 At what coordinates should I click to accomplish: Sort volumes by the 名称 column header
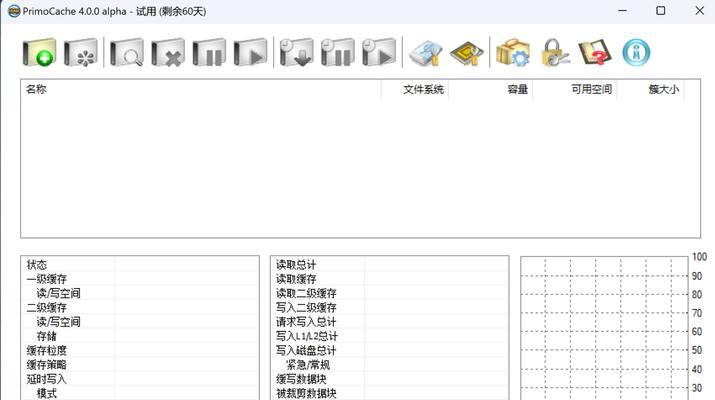[x=201, y=89]
